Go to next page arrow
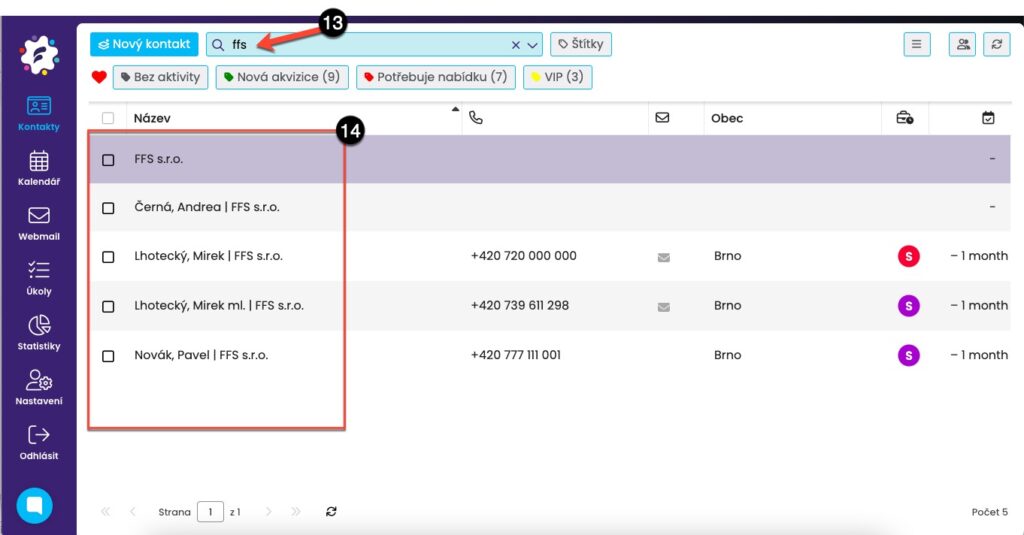This screenshot has height=535, width=1024. coord(268,511)
